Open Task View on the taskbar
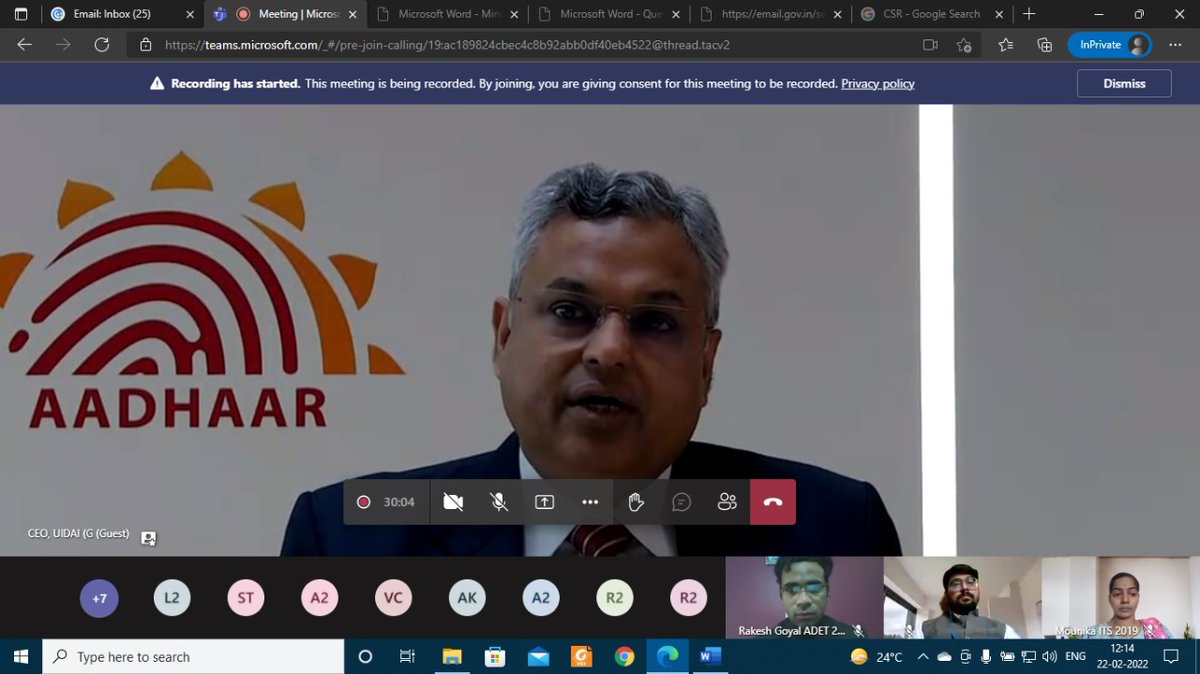Viewport: 1200px width, 674px height. 407,657
